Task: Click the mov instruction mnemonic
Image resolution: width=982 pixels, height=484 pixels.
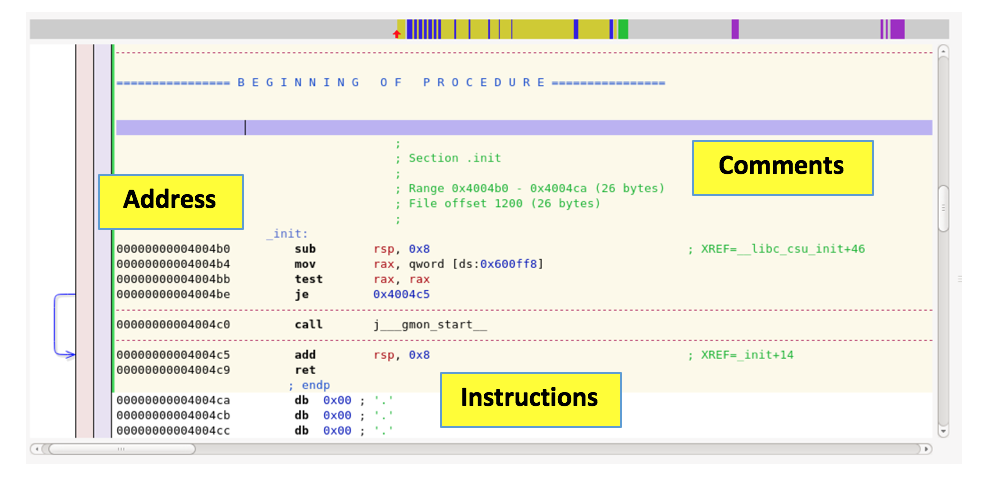Action: (305, 264)
